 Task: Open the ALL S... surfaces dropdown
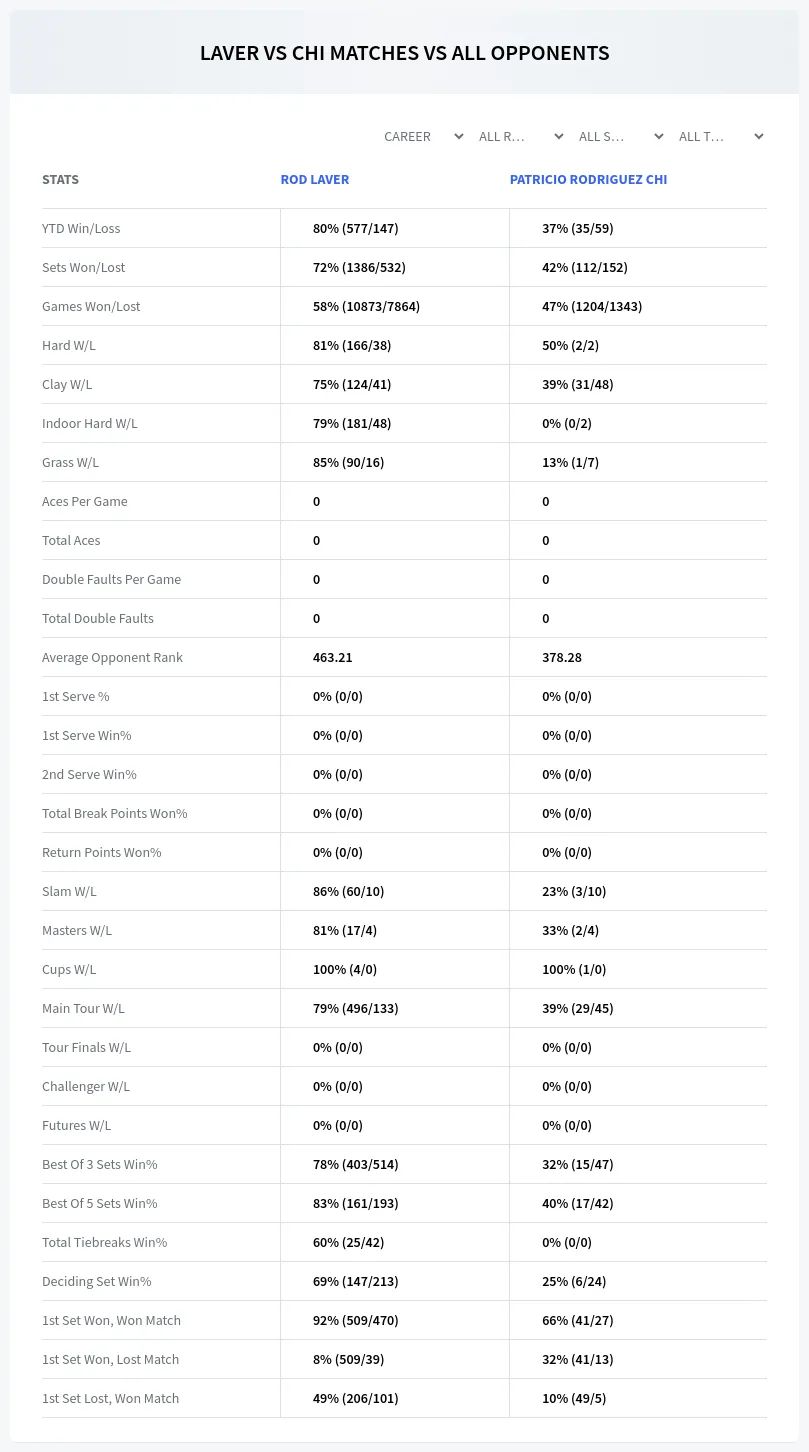click(x=621, y=136)
